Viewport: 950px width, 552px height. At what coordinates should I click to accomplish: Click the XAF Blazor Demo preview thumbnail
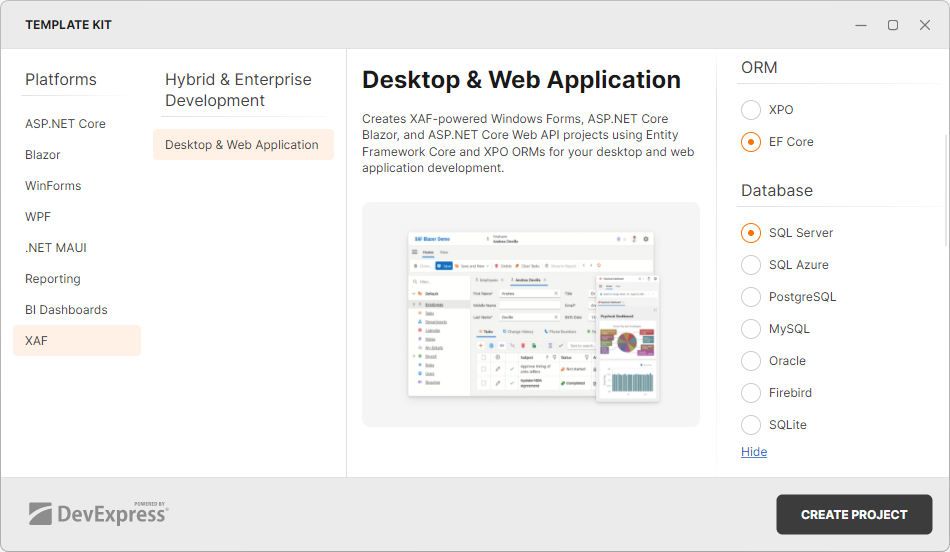pos(531,314)
